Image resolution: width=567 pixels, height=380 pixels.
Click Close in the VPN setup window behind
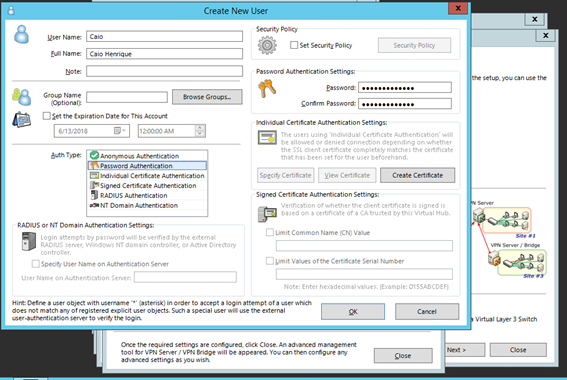tap(403, 356)
